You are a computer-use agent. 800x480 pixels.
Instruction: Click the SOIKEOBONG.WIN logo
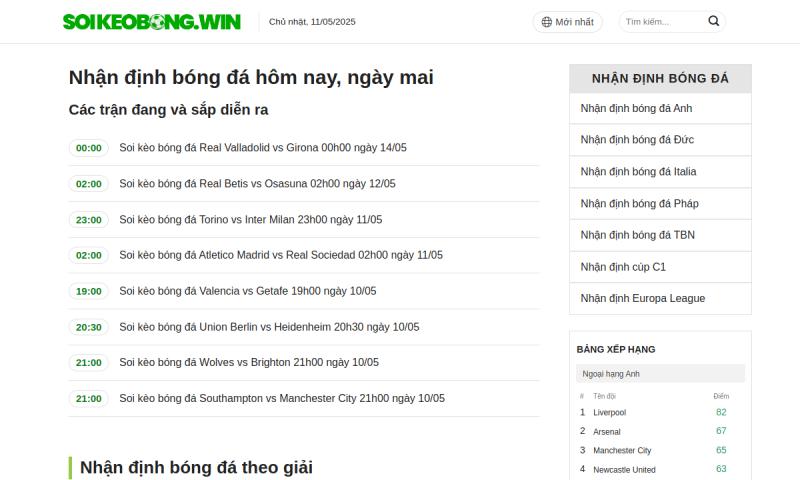tap(152, 22)
